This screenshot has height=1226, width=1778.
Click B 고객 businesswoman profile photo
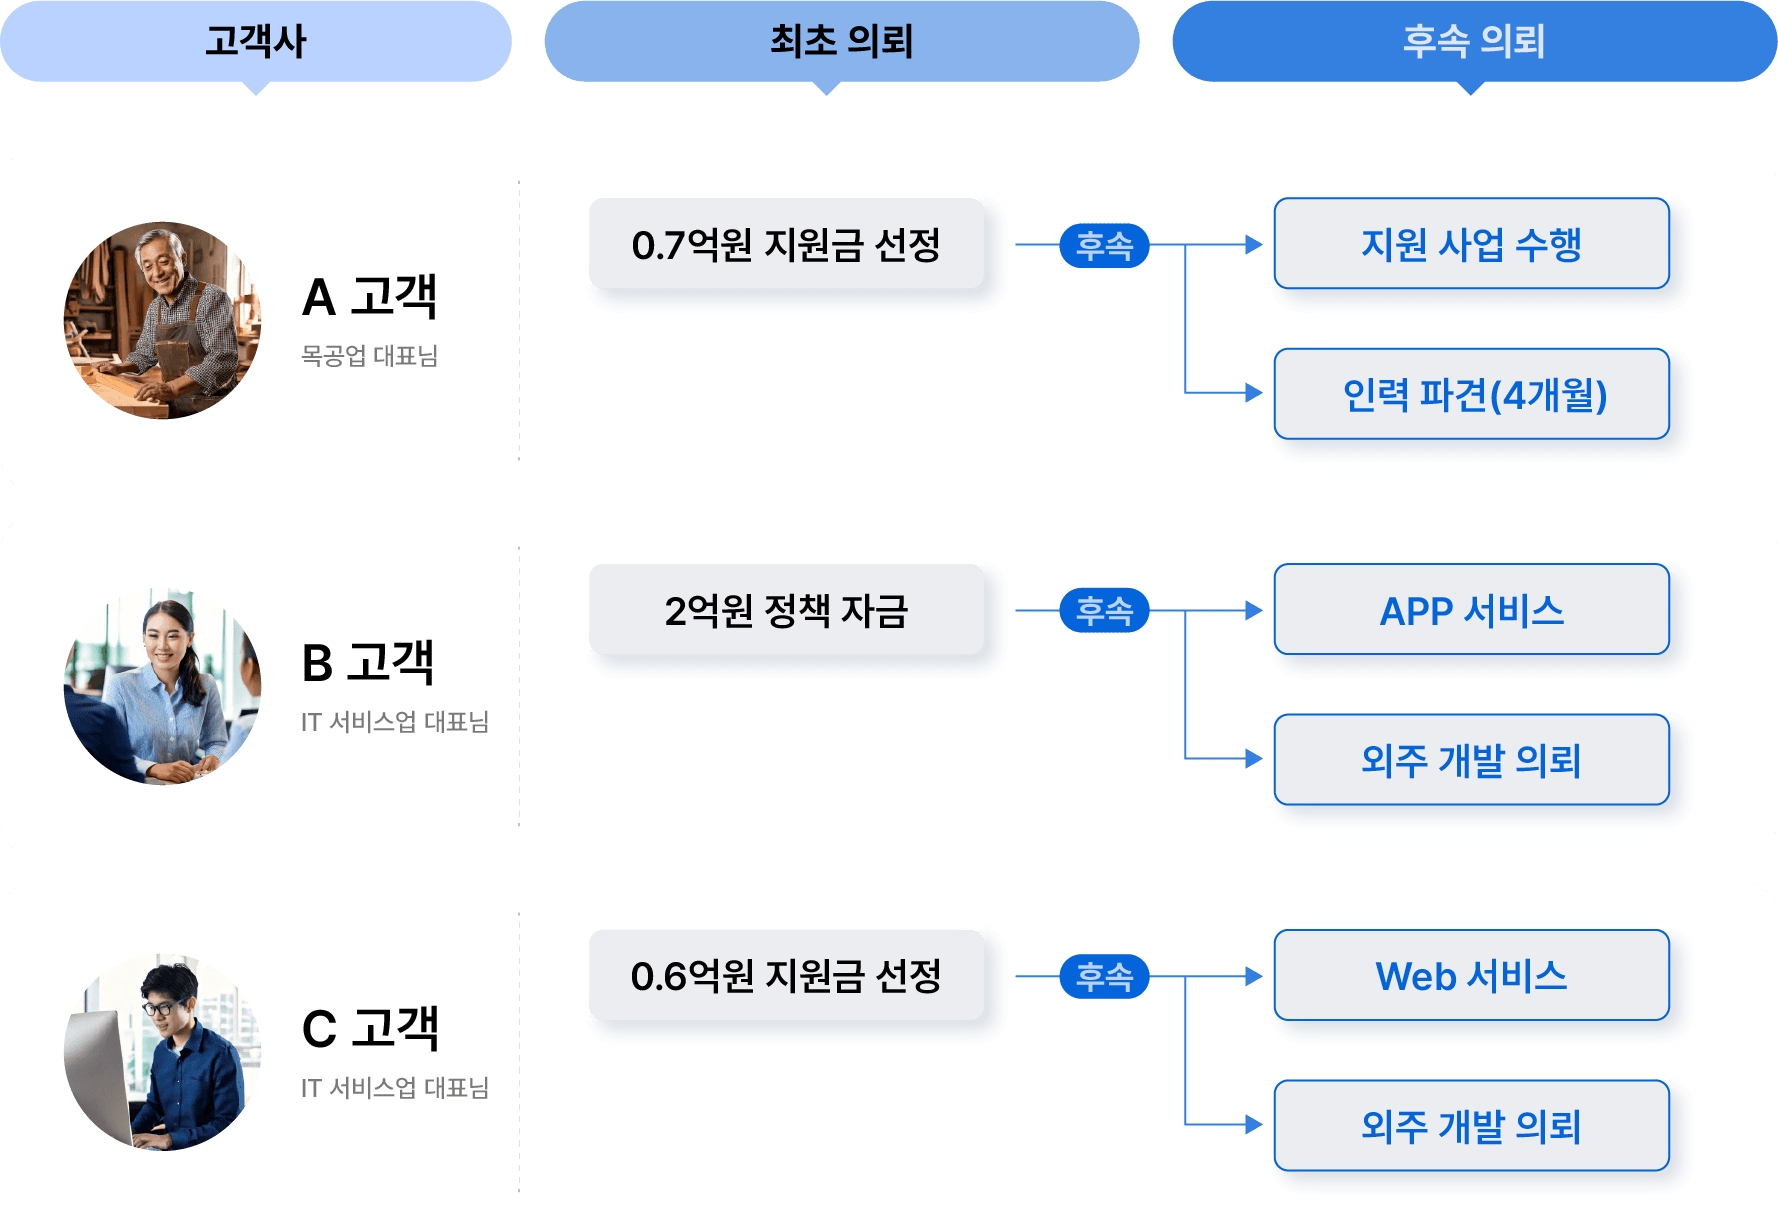tap(162, 686)
